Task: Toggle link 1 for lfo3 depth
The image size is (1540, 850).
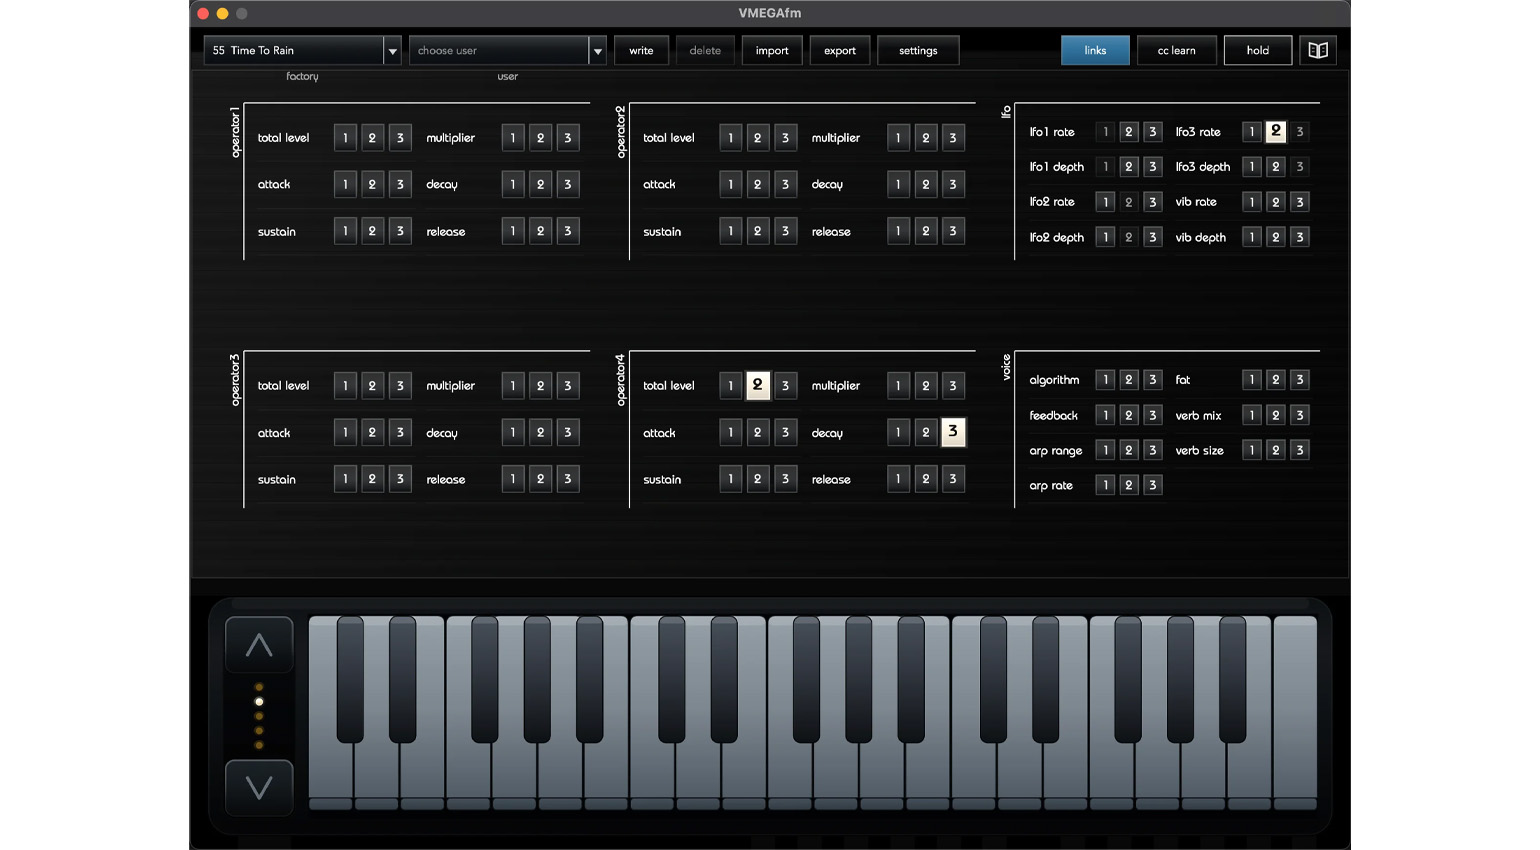Action: [1251, 167]
